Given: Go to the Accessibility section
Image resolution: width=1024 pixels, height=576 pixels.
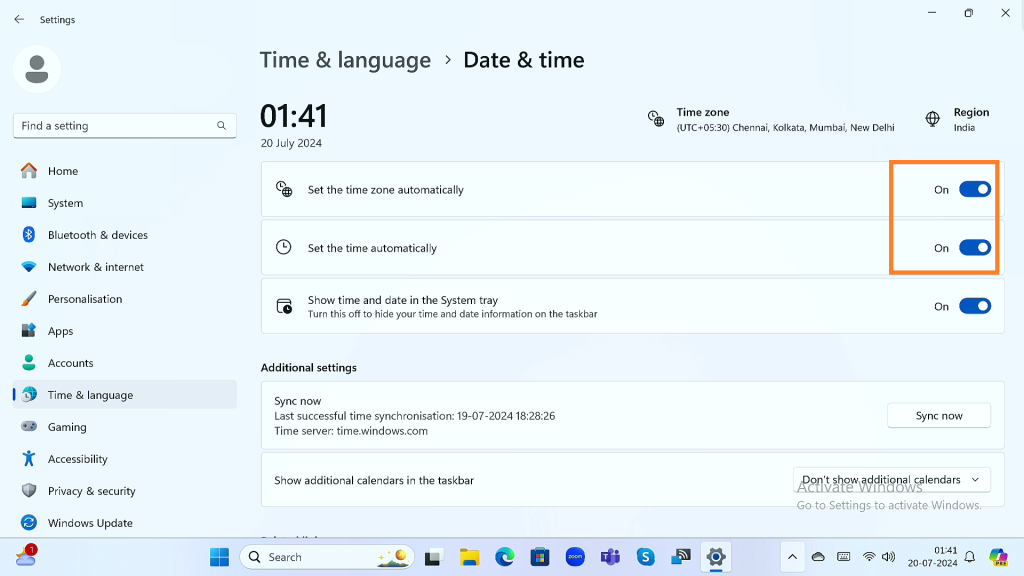Looking at the screenshot, I should point(77,459).
